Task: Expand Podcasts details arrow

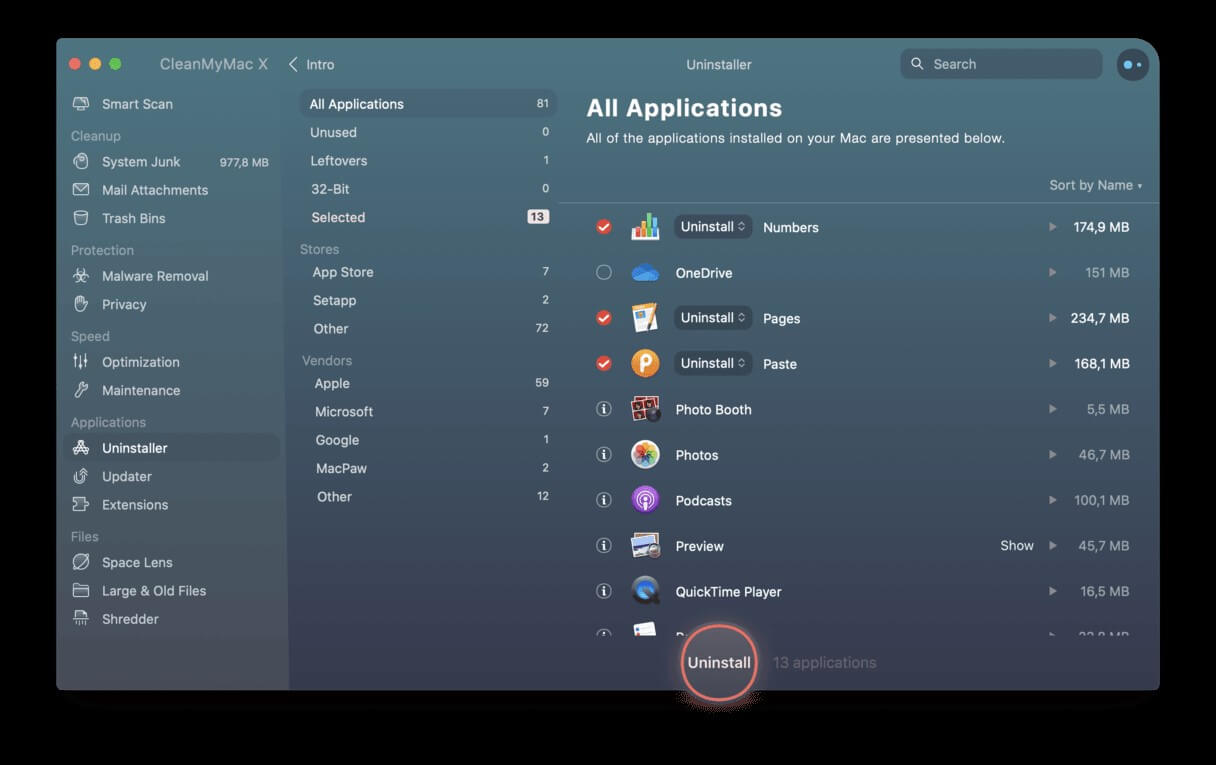Action: (1053, 500)
